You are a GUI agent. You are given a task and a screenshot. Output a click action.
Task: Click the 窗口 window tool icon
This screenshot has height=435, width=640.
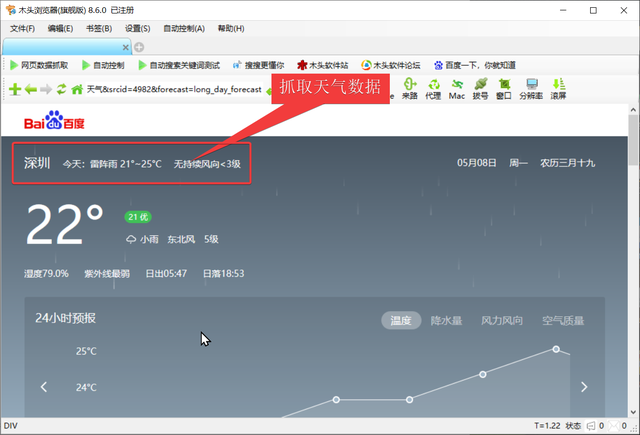coord(504,89)
